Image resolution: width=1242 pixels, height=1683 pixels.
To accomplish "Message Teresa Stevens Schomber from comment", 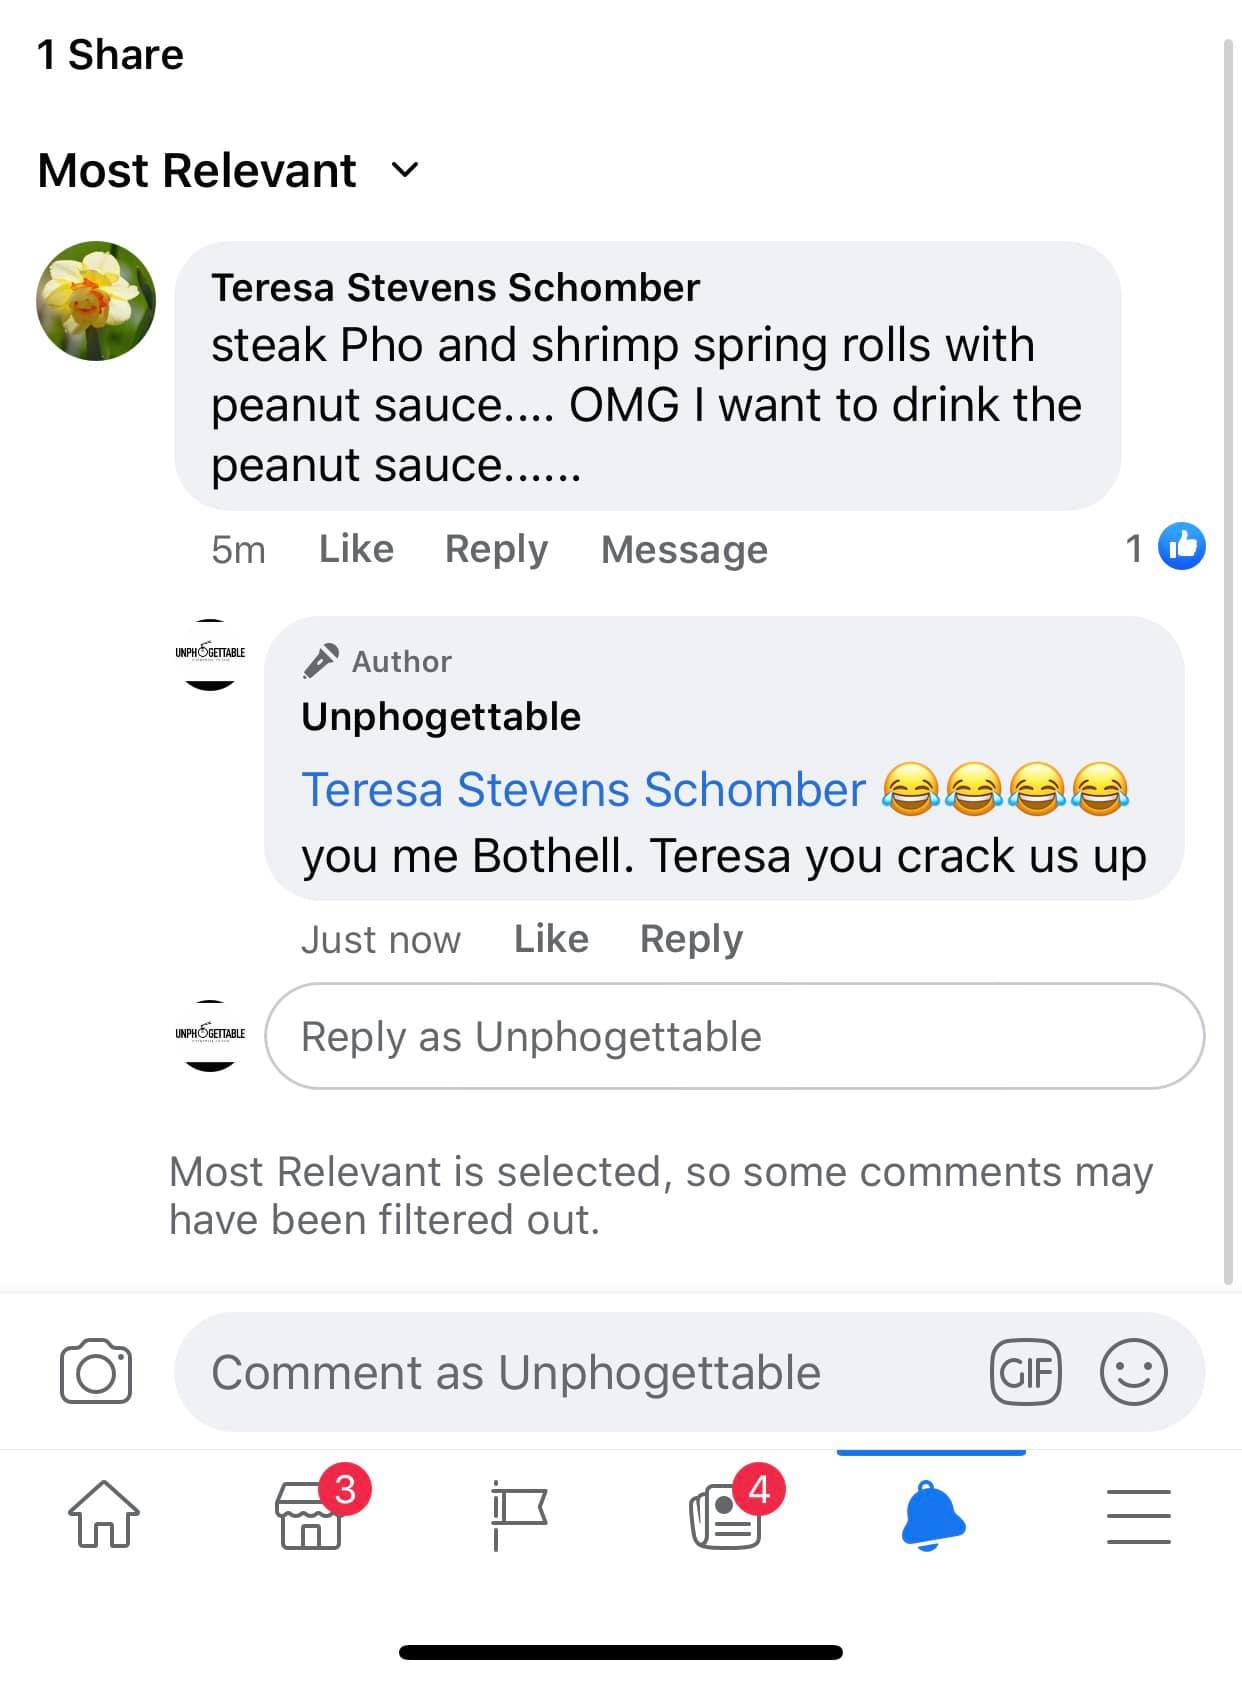I will pos(684,549).
